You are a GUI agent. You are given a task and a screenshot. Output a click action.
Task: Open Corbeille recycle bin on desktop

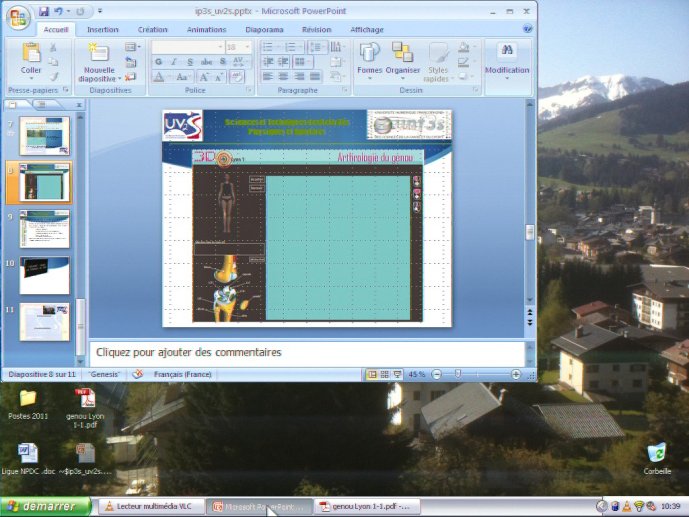click(657, 459)
